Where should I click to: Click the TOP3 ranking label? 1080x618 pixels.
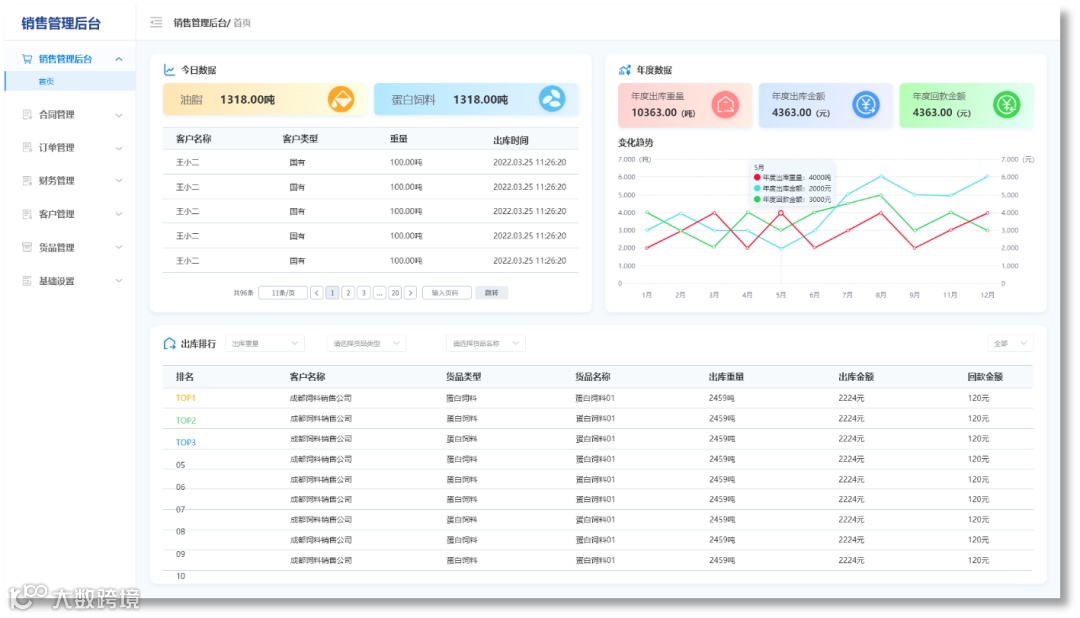[186, 442]
